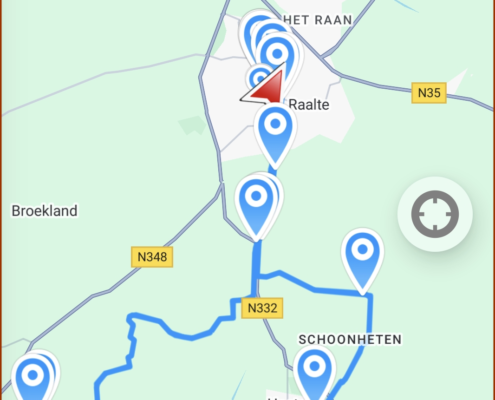This screenshot has width=495, height=400.
Task: Click the small pin left of red arrow
Action: (258, 78)
